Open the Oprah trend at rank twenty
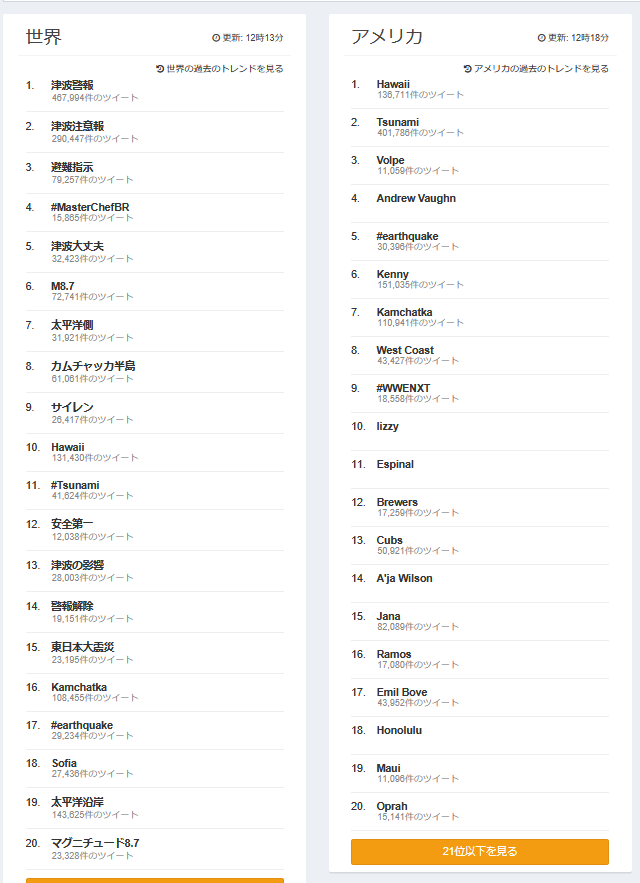Screen dimensions: 640x883 [392, 806]
